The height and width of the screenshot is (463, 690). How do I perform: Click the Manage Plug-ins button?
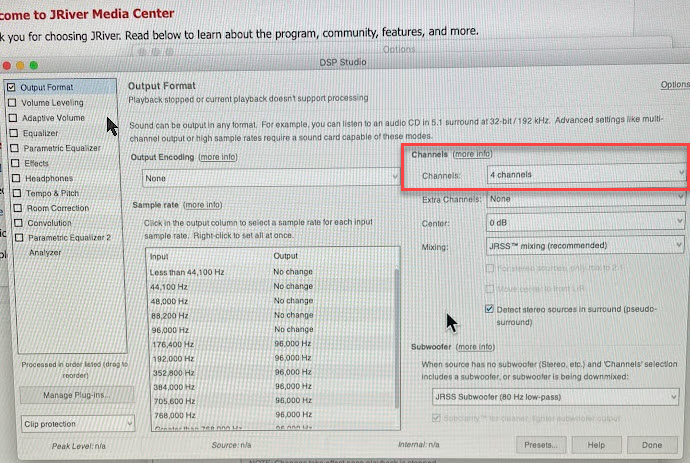[x=77, y=395]
